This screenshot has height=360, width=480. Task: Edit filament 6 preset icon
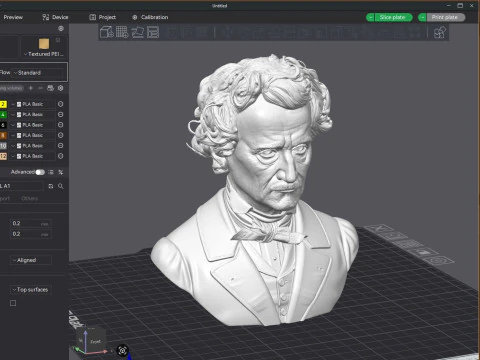pos(60,125)
